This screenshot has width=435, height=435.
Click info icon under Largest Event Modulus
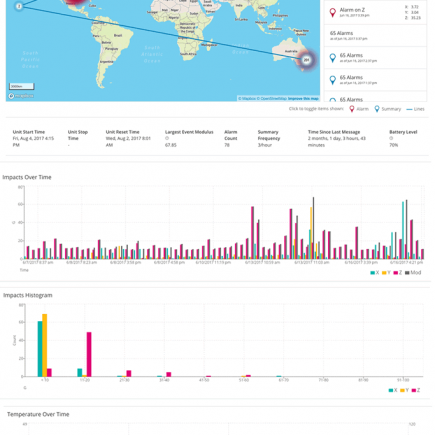167,138
